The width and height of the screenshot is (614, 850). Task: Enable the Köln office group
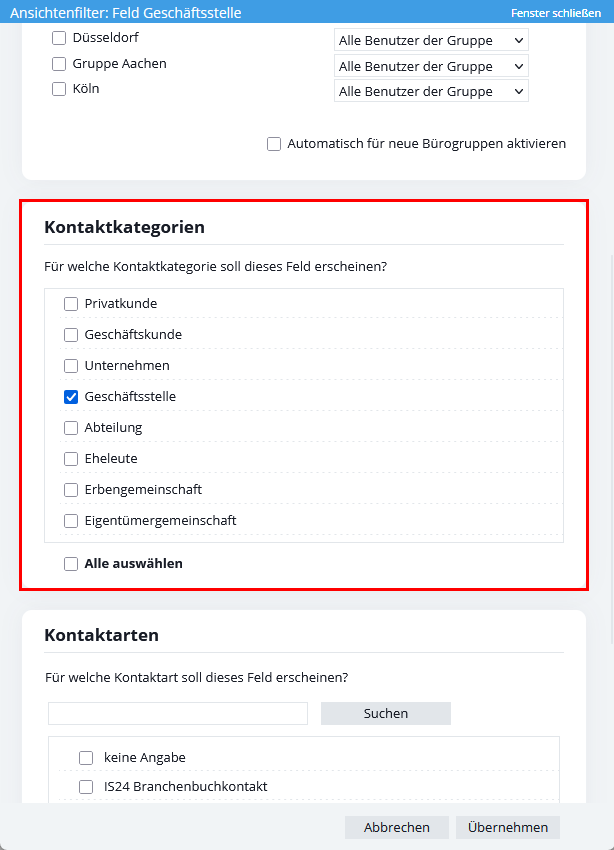[x=59, y=88]
